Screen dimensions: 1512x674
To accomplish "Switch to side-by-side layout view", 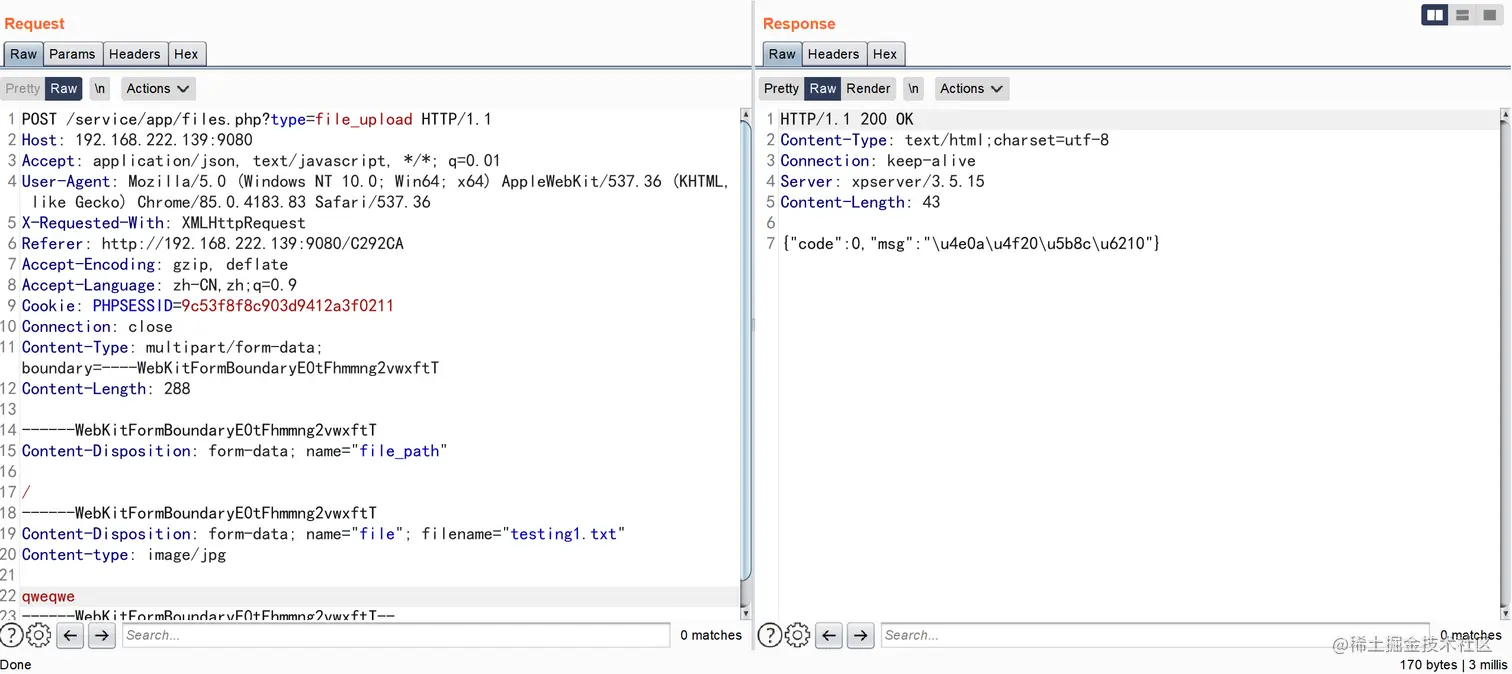I will (1435, 15).
